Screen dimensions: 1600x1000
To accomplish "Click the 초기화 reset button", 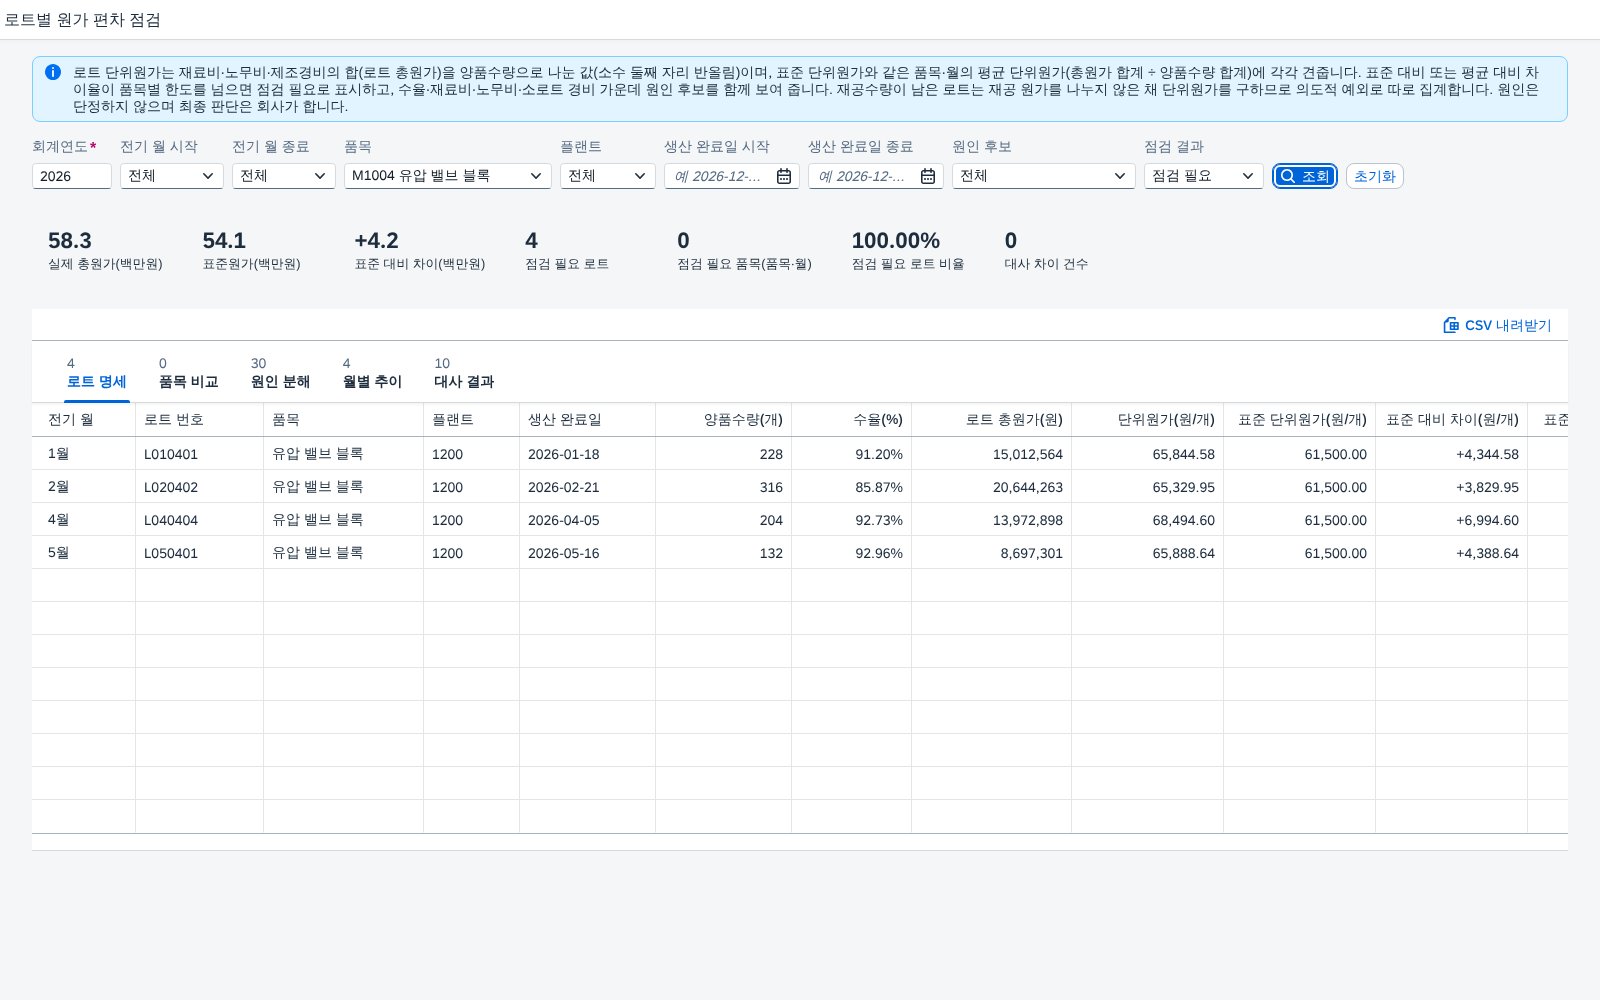I will tap(1374, 176).
